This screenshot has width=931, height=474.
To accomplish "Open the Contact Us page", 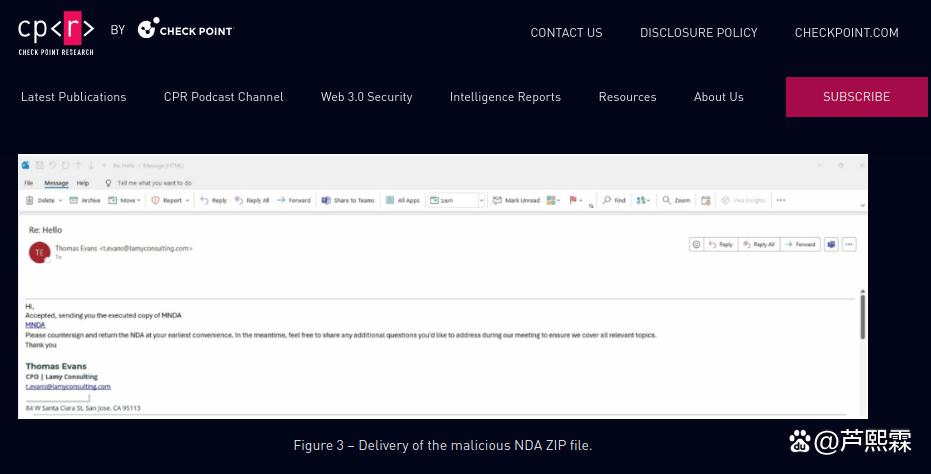I will 566,33.
